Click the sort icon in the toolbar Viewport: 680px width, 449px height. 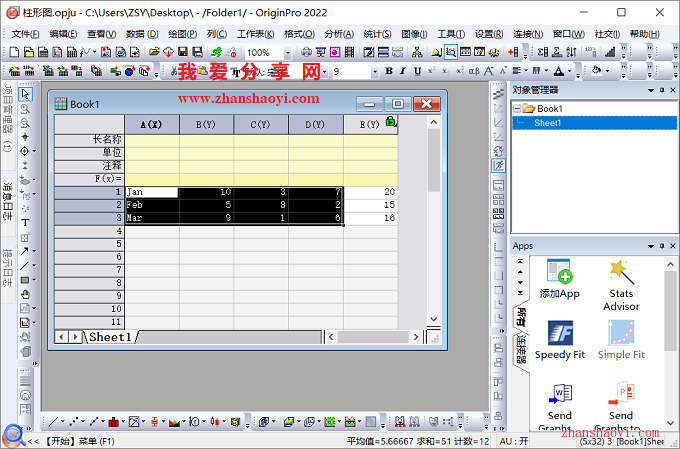pos(571,52)
